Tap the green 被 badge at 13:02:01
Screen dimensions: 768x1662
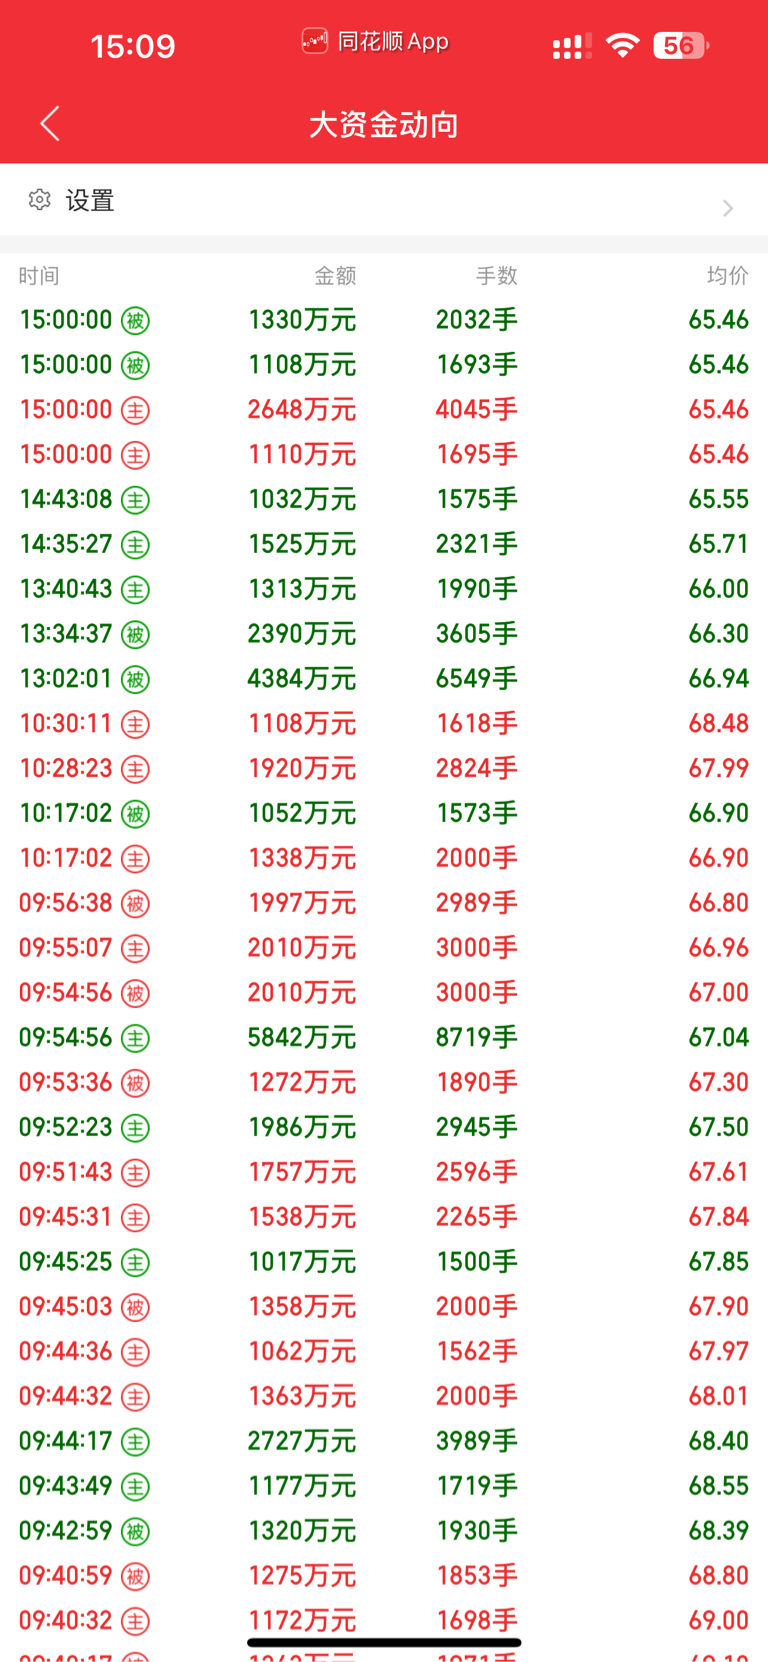click(135, 680)
